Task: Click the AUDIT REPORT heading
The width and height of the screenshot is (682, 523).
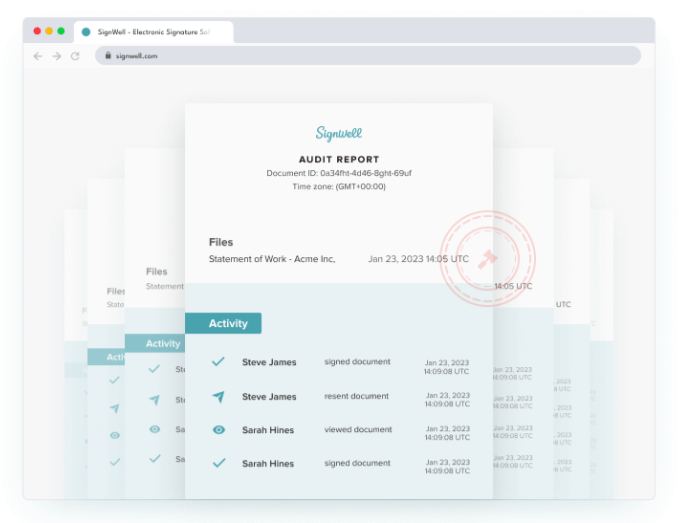Action: (339, 160)
